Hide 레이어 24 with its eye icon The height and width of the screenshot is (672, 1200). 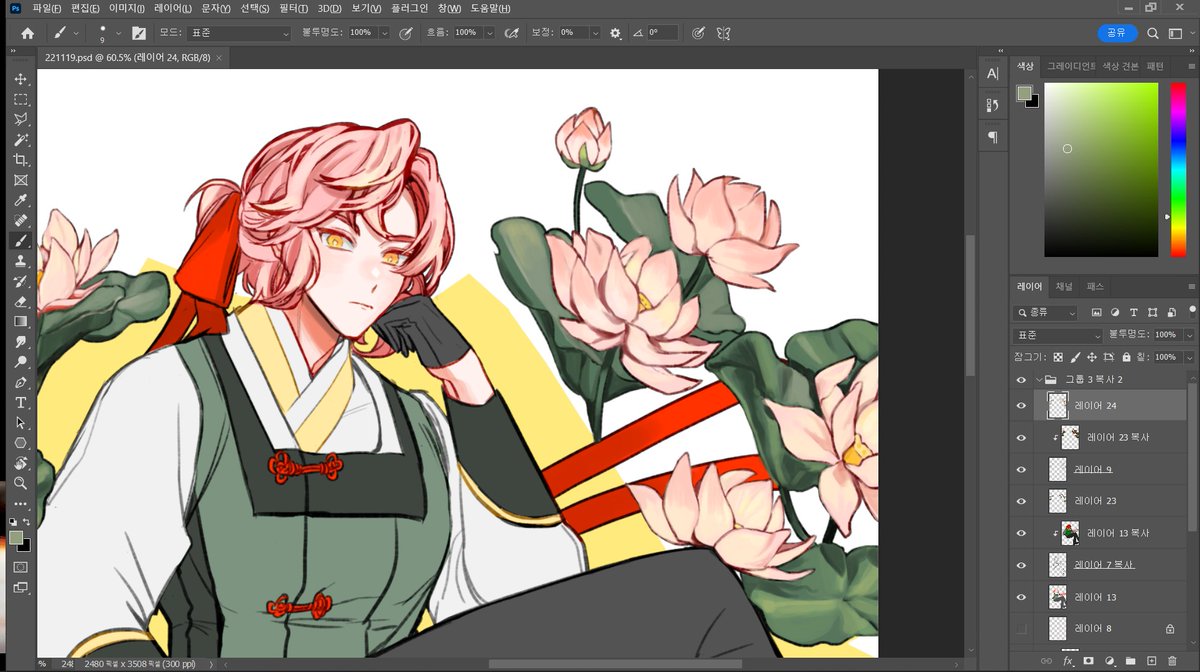point(1021,405)
